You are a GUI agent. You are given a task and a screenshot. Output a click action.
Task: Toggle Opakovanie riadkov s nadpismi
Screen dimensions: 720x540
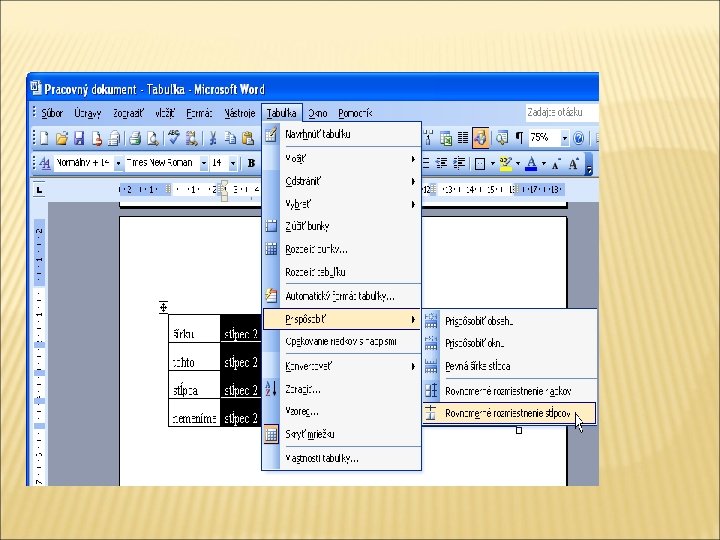pos(342,342)
